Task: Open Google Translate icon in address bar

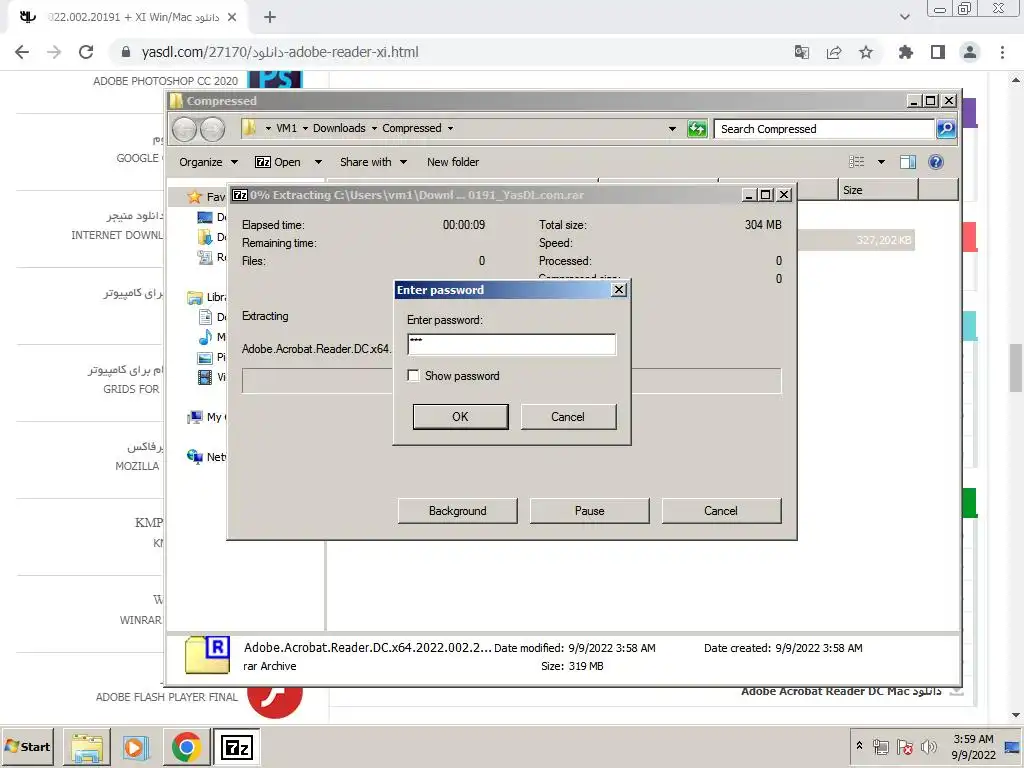Action: pyautogui.click(x=802, y=52)
